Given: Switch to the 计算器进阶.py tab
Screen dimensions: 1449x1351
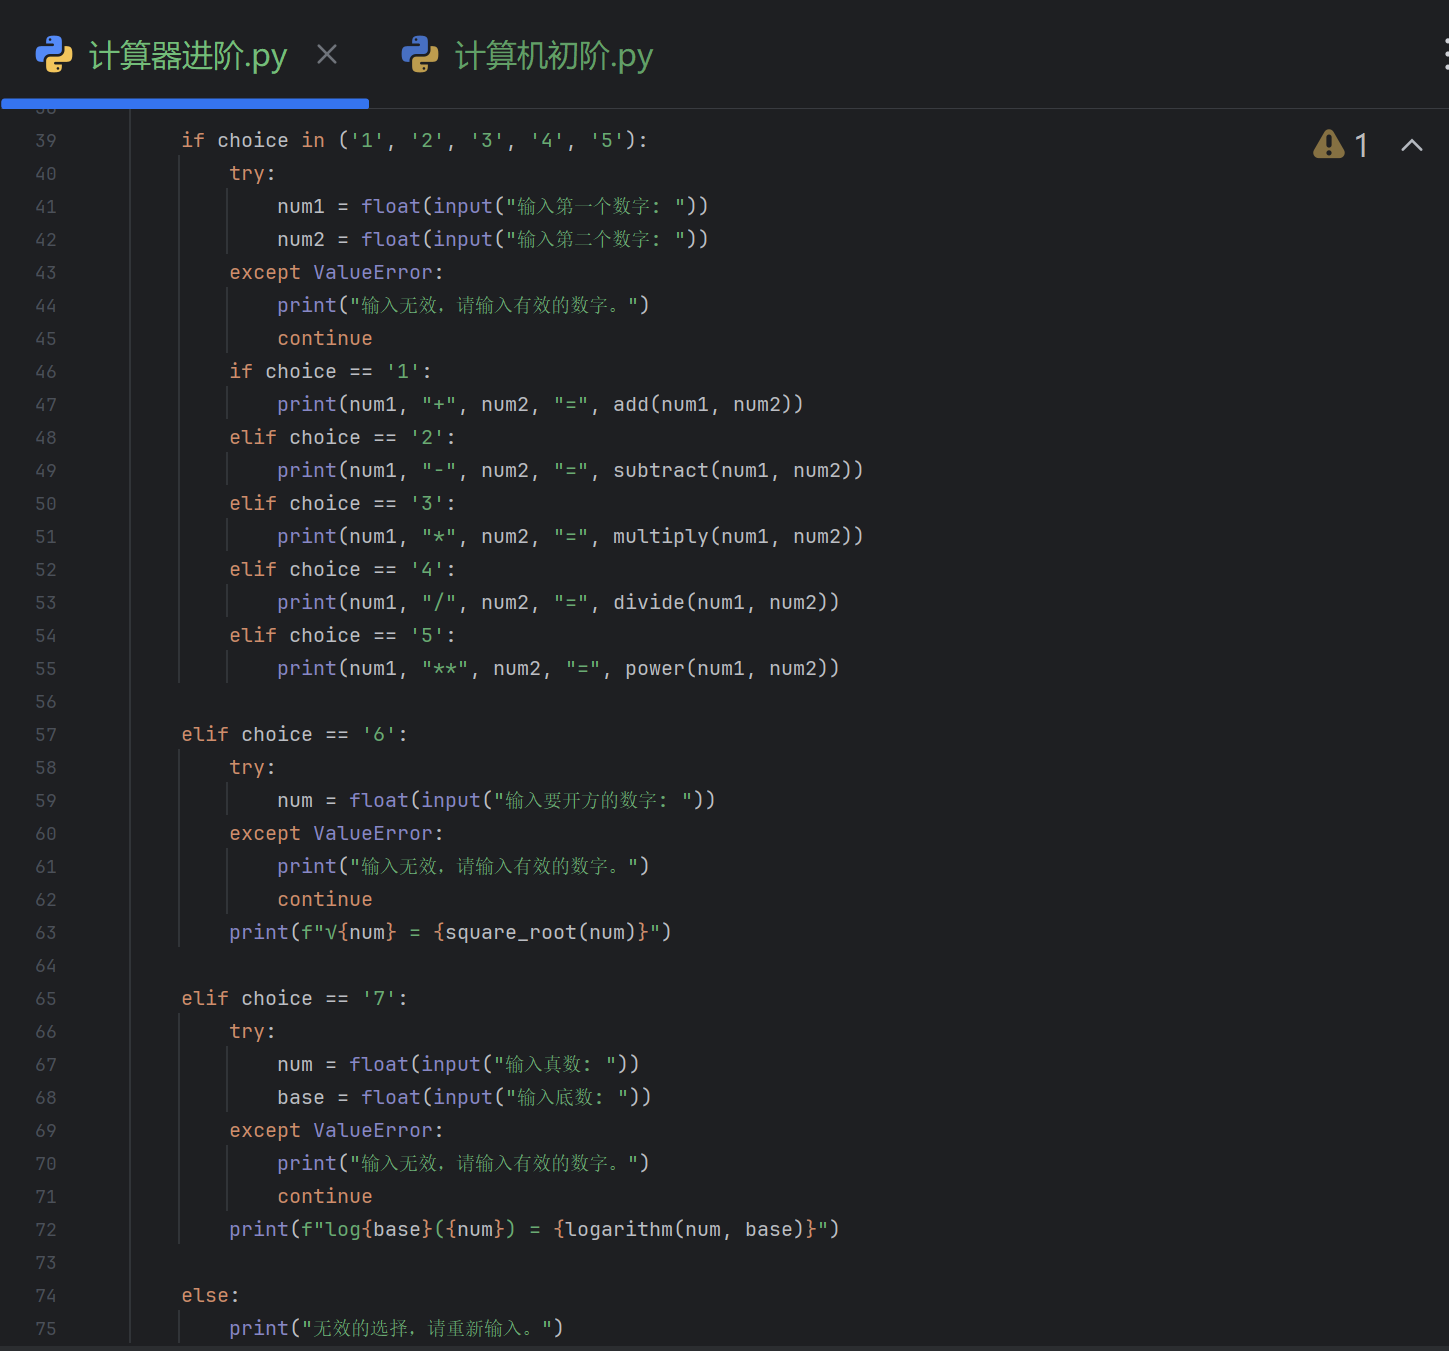Looking at the screenshot, I should tap(187, 55).
